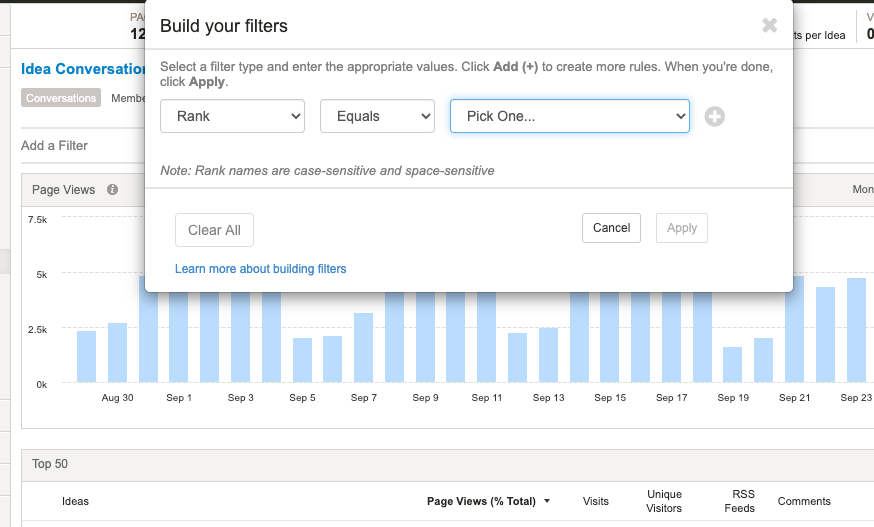Click the Add (+) rule icon
The image size is (874, 527).
coord(714,117)
